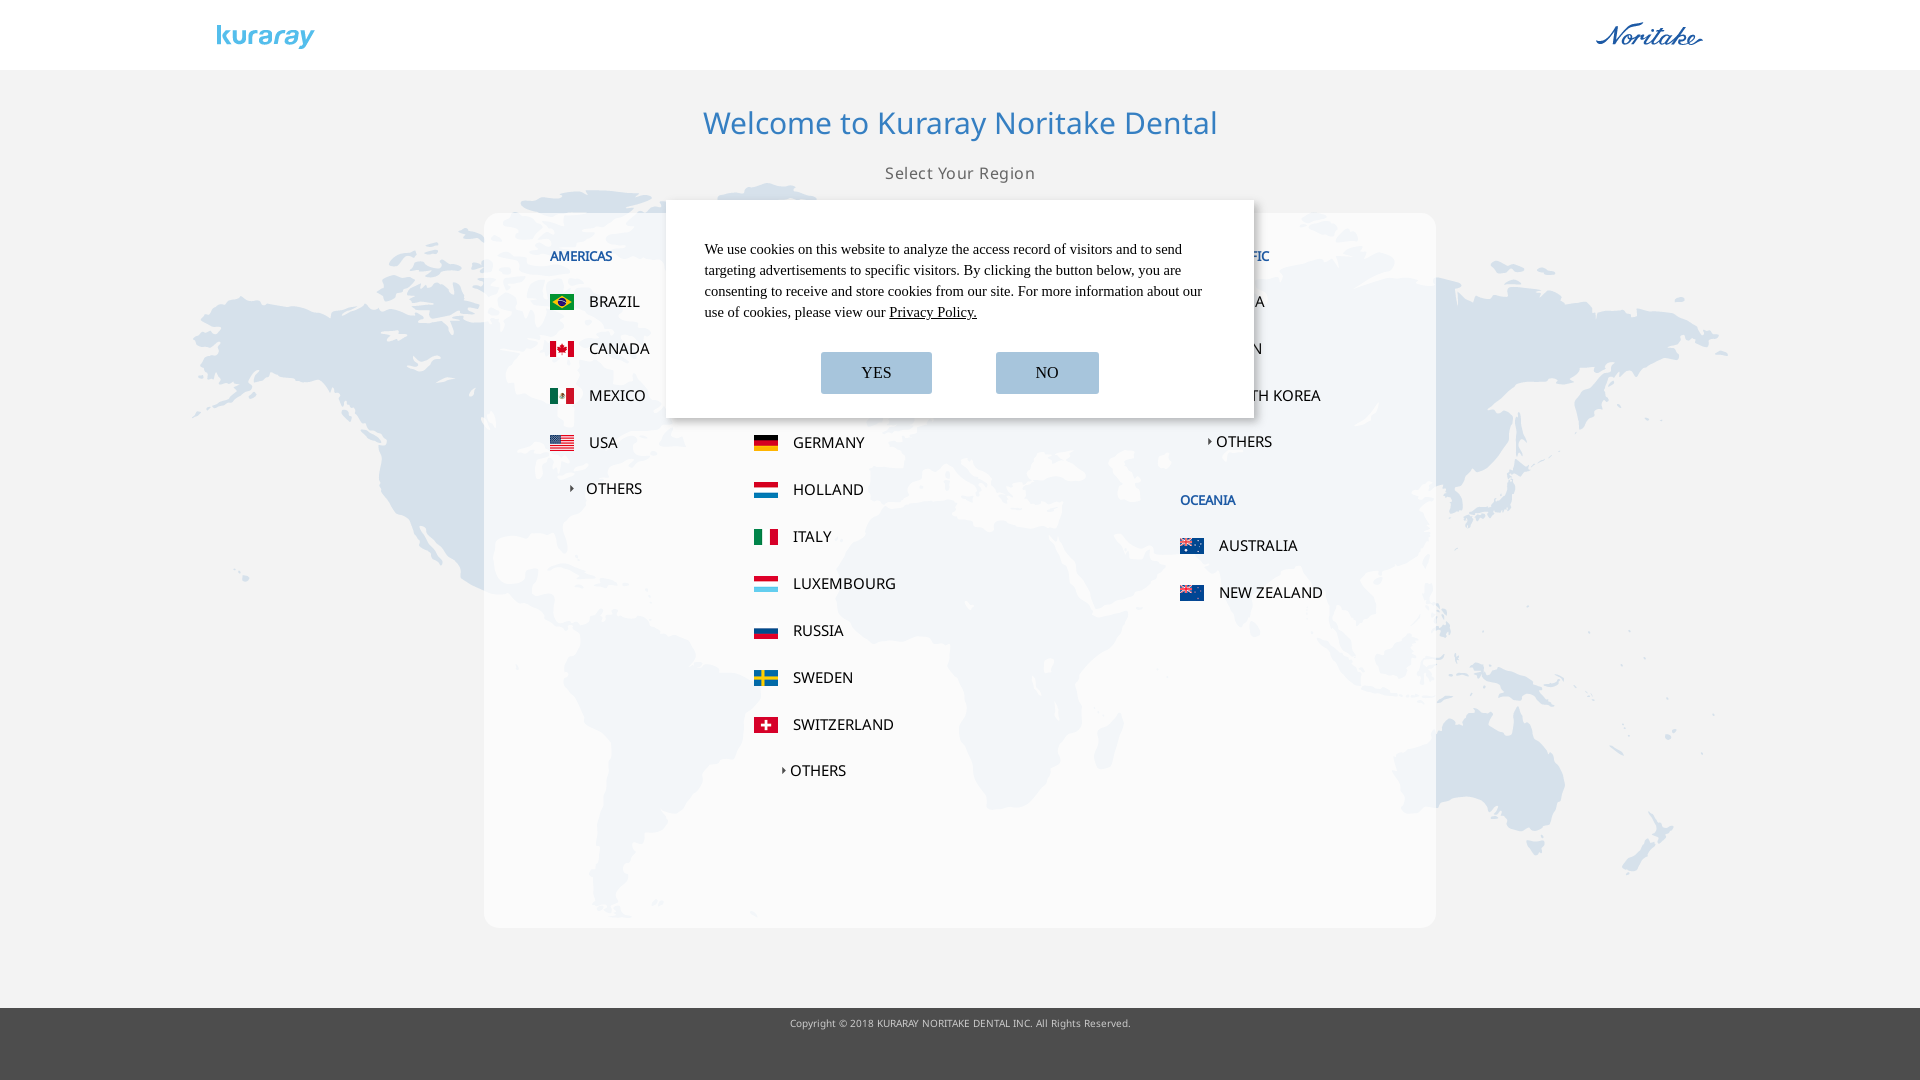This screenshot has width=1920, height=1080.
Task: Click the OCEANIA heading
Action: click(x=1207, y=500)
